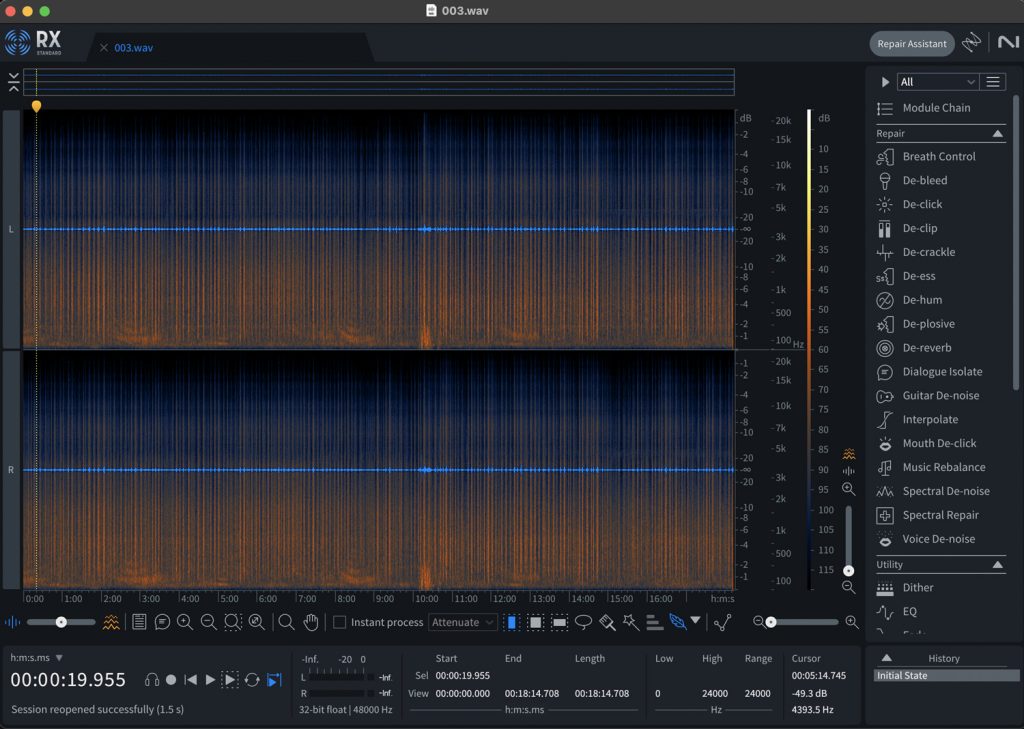The height and width of the screenshot is (729, 1024).
Task: Select the Magic Wand selection tool
Action: 631,622
